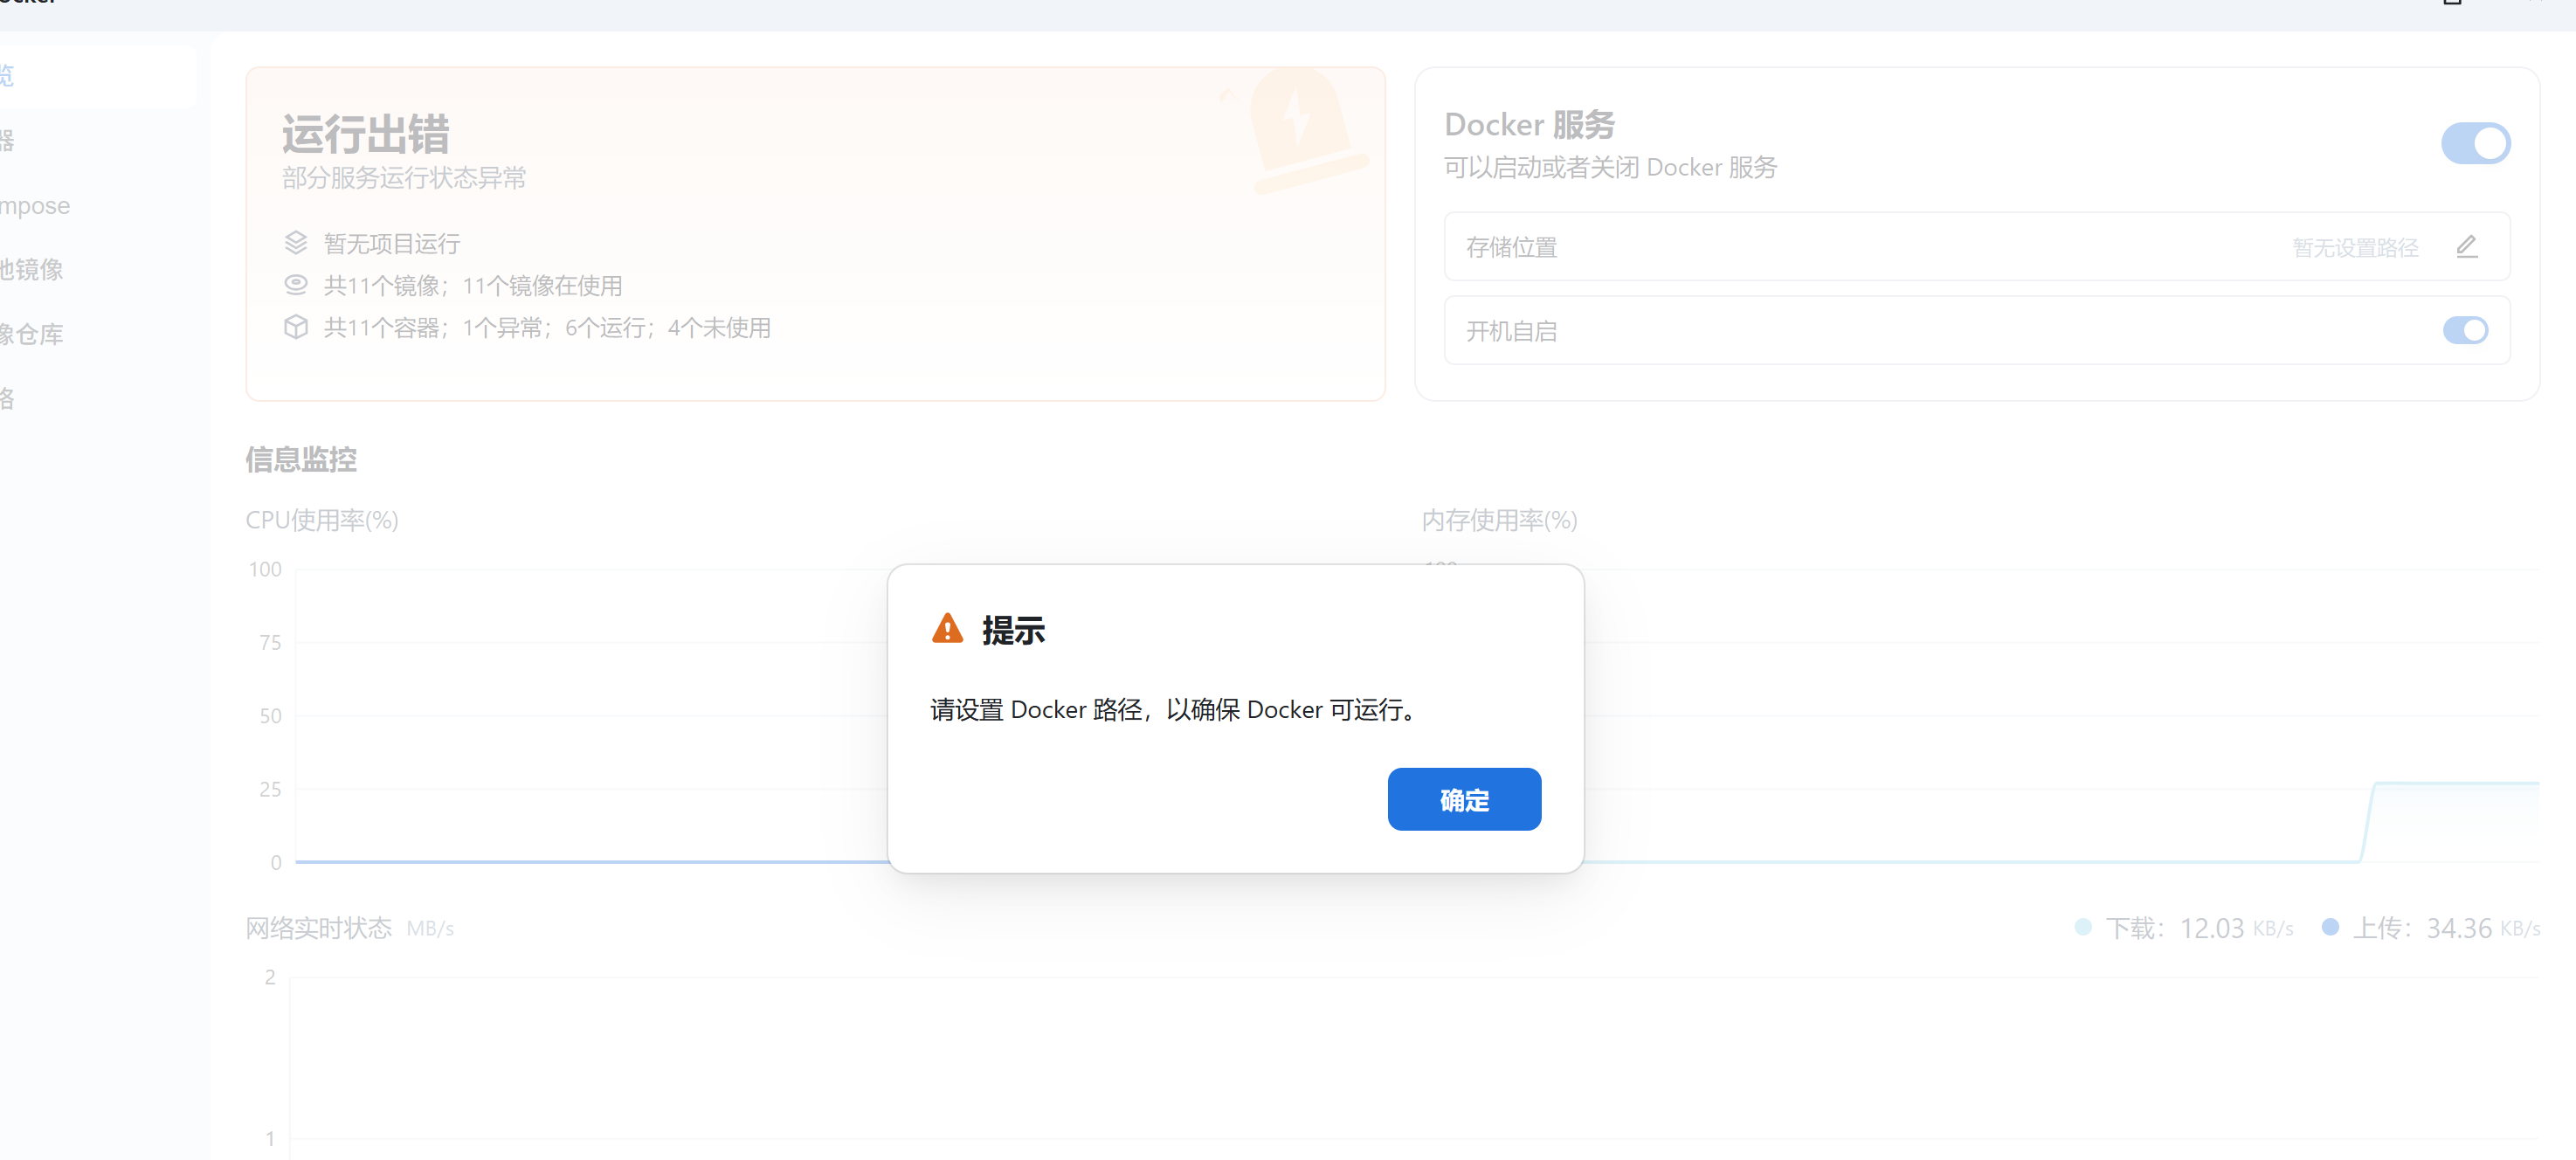Viewport: 2576px width, 1160px height.
Task: Click the 提示 dialog title
Action: pyautogui.click(x=1013, y=630)
